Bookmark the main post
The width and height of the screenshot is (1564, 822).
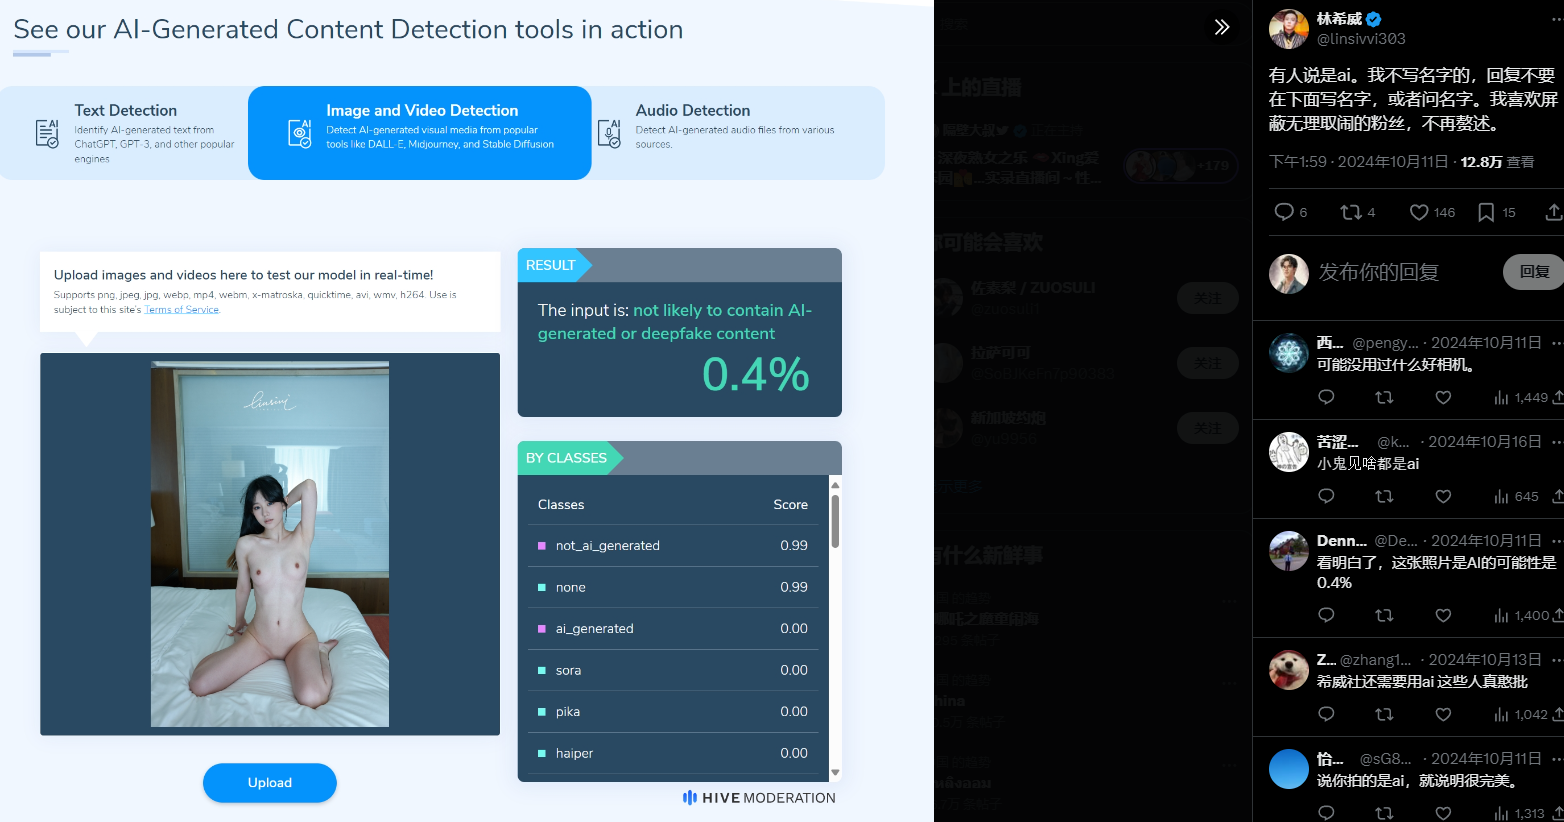click(1486, 212)
